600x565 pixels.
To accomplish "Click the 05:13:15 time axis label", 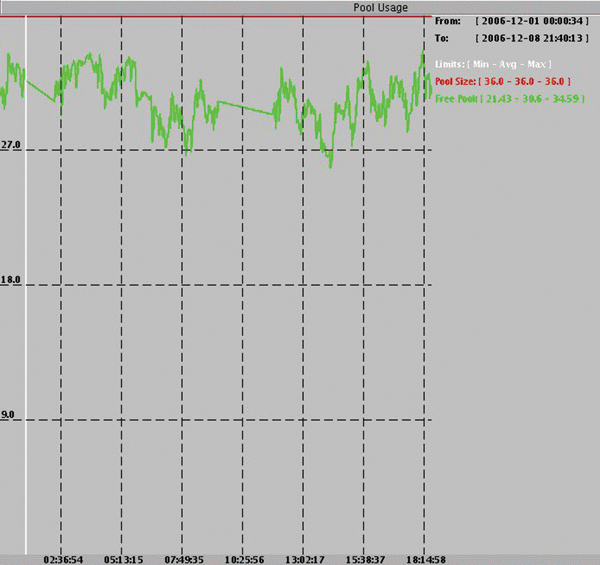I will 123,558.
